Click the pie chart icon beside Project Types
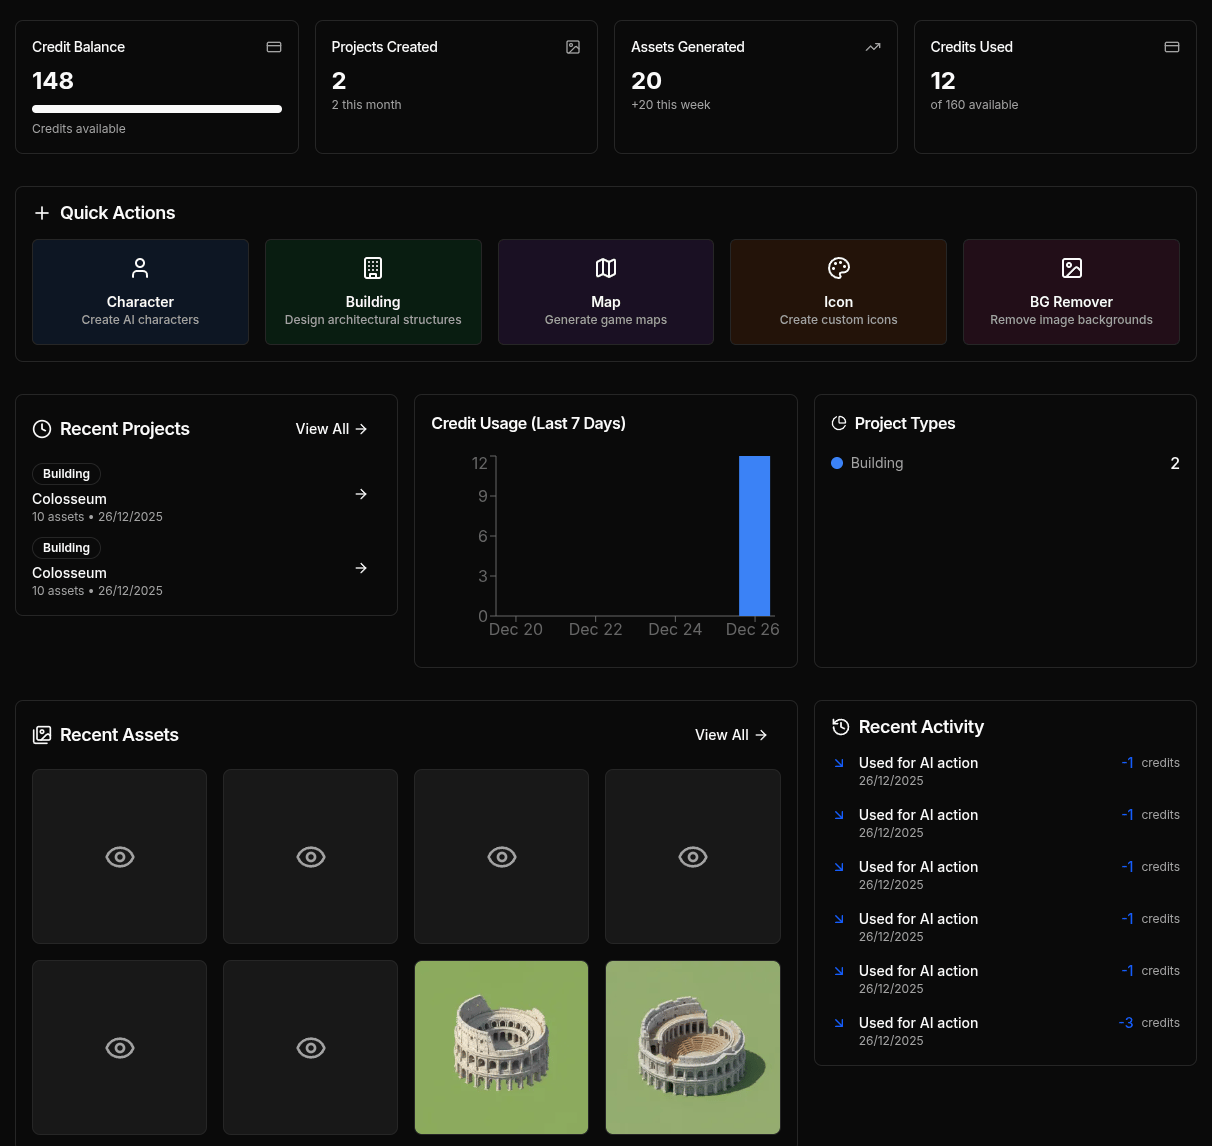 click(838, 422)
